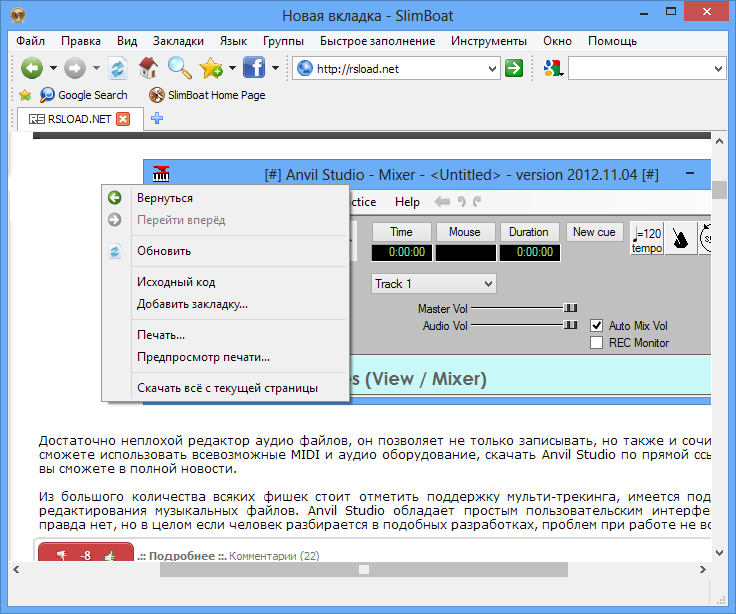Click the Подробнее link

pyautogui.click(x=182, y=556)
